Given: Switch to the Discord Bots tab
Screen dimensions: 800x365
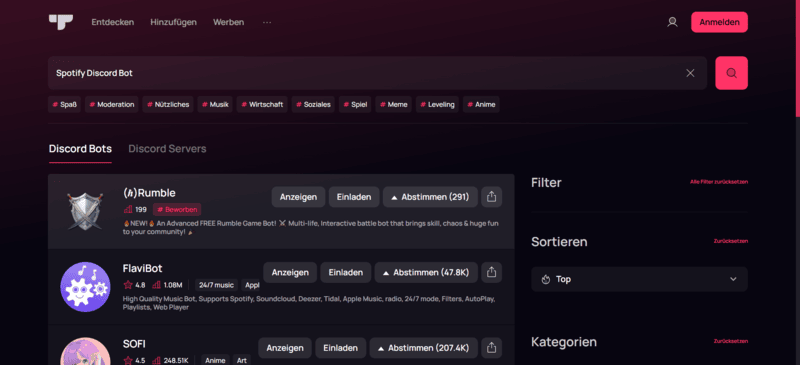Looking at the screenshot, I should point(80,149).
